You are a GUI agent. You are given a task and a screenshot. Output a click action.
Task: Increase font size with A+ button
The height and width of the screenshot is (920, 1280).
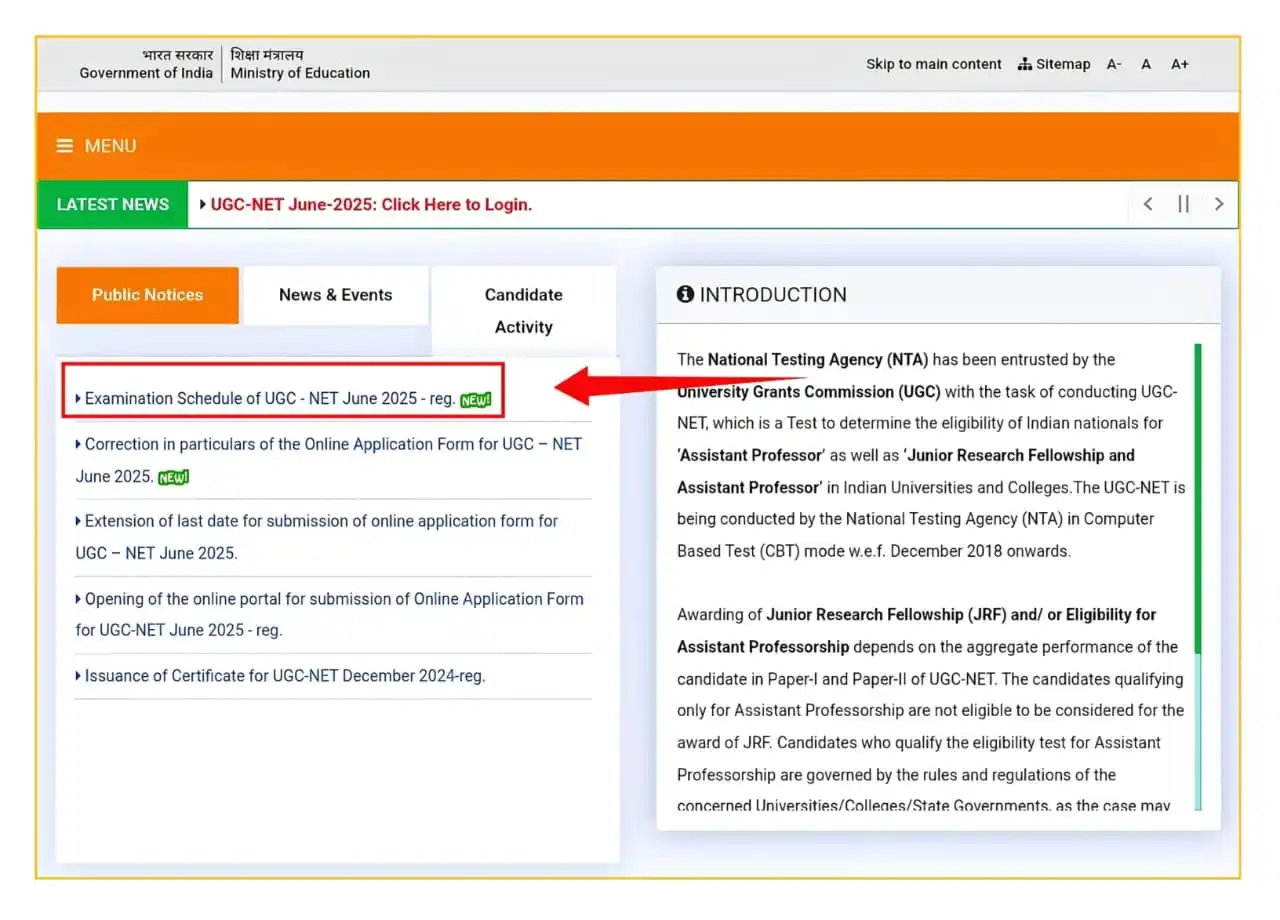(1180, 64)
